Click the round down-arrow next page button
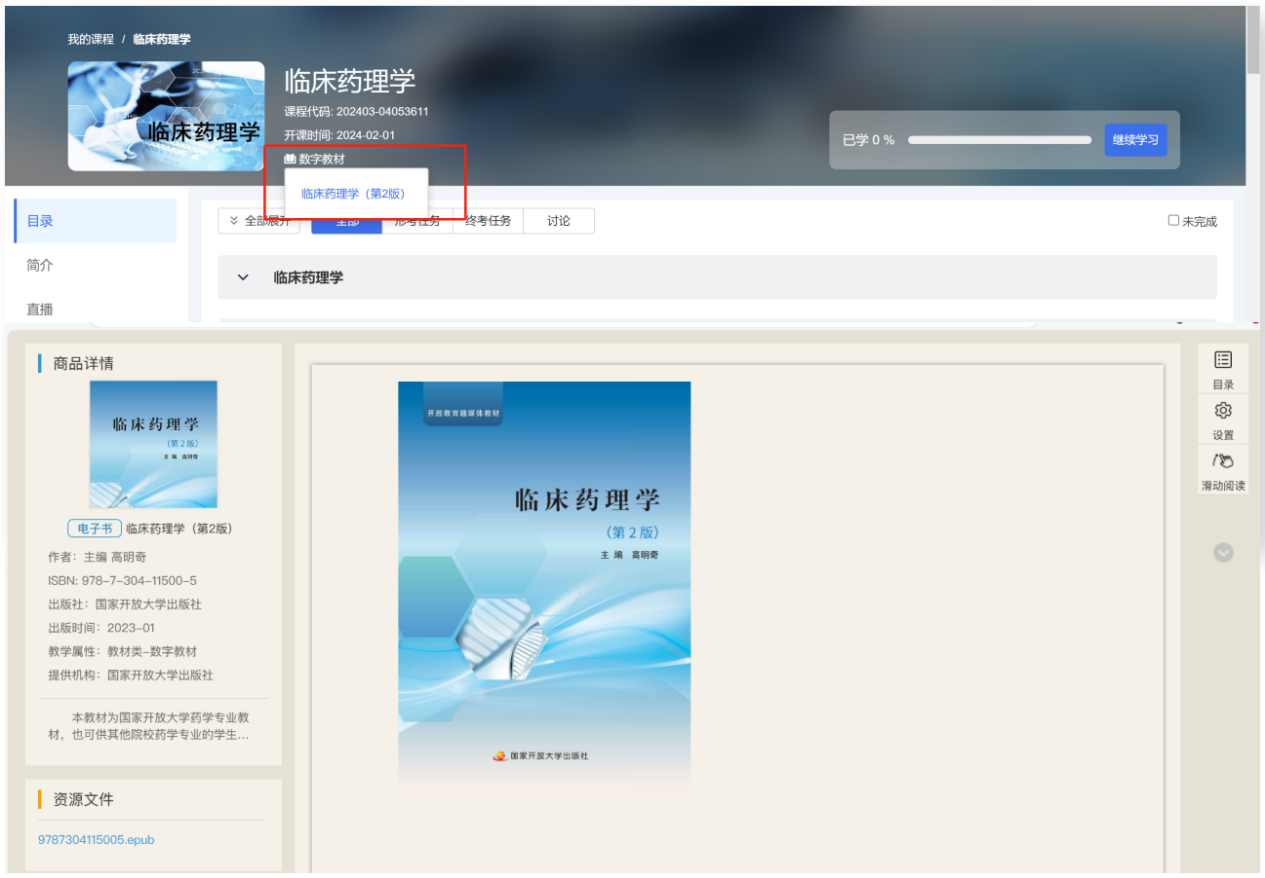The image size is (1265, 878). pos(1223,552)
